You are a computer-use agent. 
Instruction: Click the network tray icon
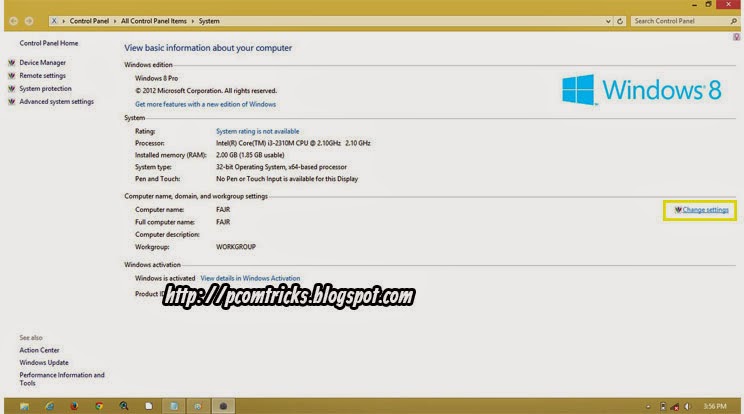[675, 406]
